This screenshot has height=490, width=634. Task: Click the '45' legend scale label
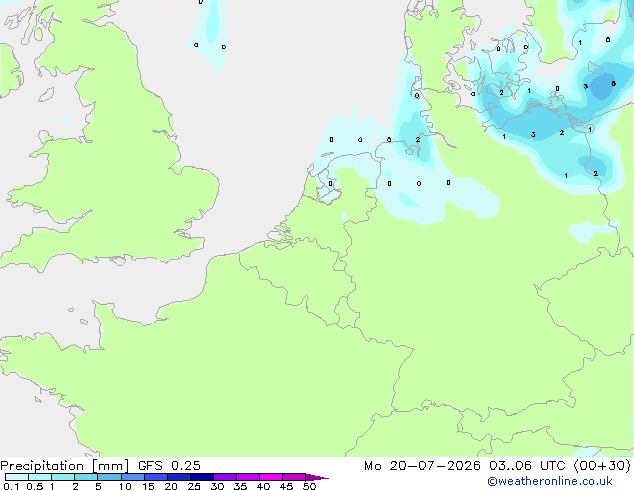point(286,486)
